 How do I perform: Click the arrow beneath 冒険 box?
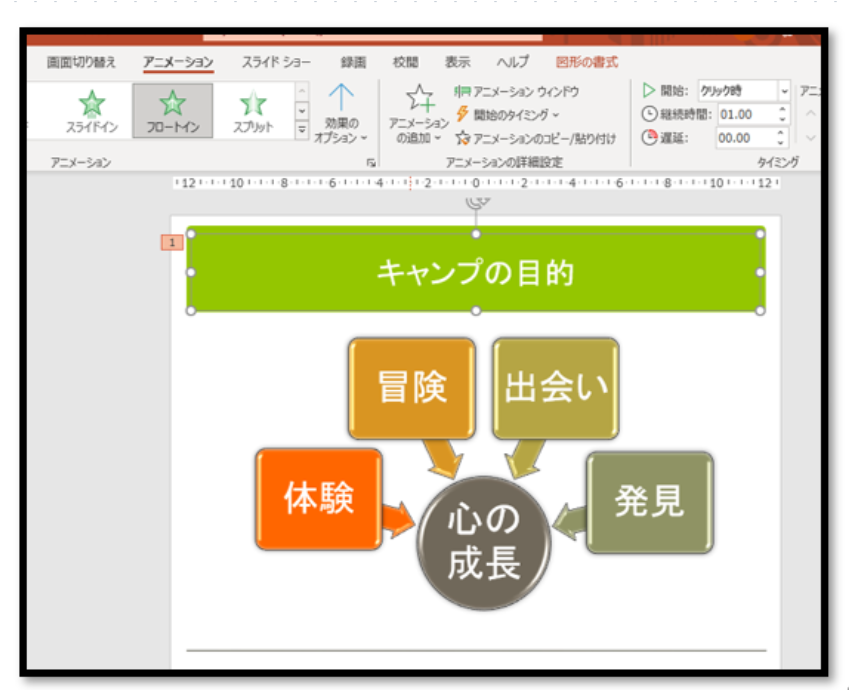coord(443,458)
